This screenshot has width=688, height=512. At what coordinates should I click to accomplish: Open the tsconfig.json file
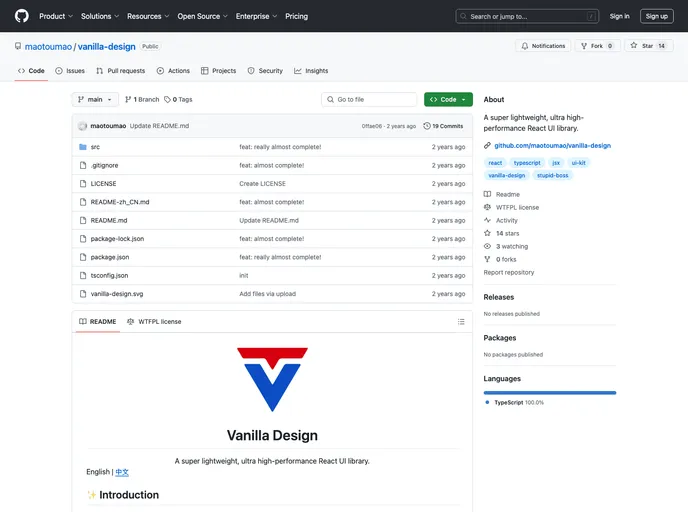(x=109, y=276)
